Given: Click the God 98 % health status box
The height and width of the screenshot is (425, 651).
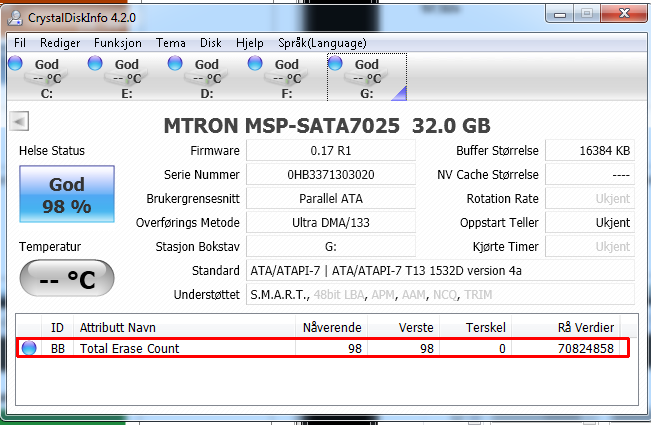Looking at the screenshot, I should 67,194.
